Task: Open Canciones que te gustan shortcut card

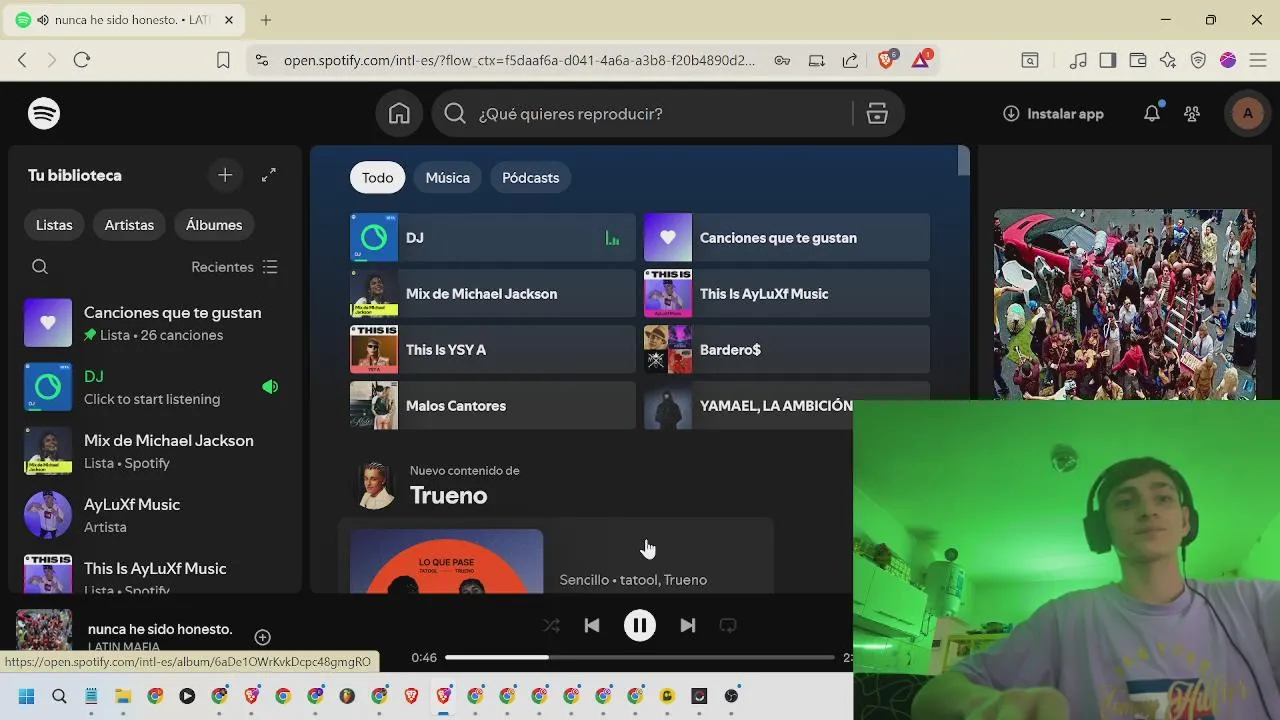Action: (787, 238)
